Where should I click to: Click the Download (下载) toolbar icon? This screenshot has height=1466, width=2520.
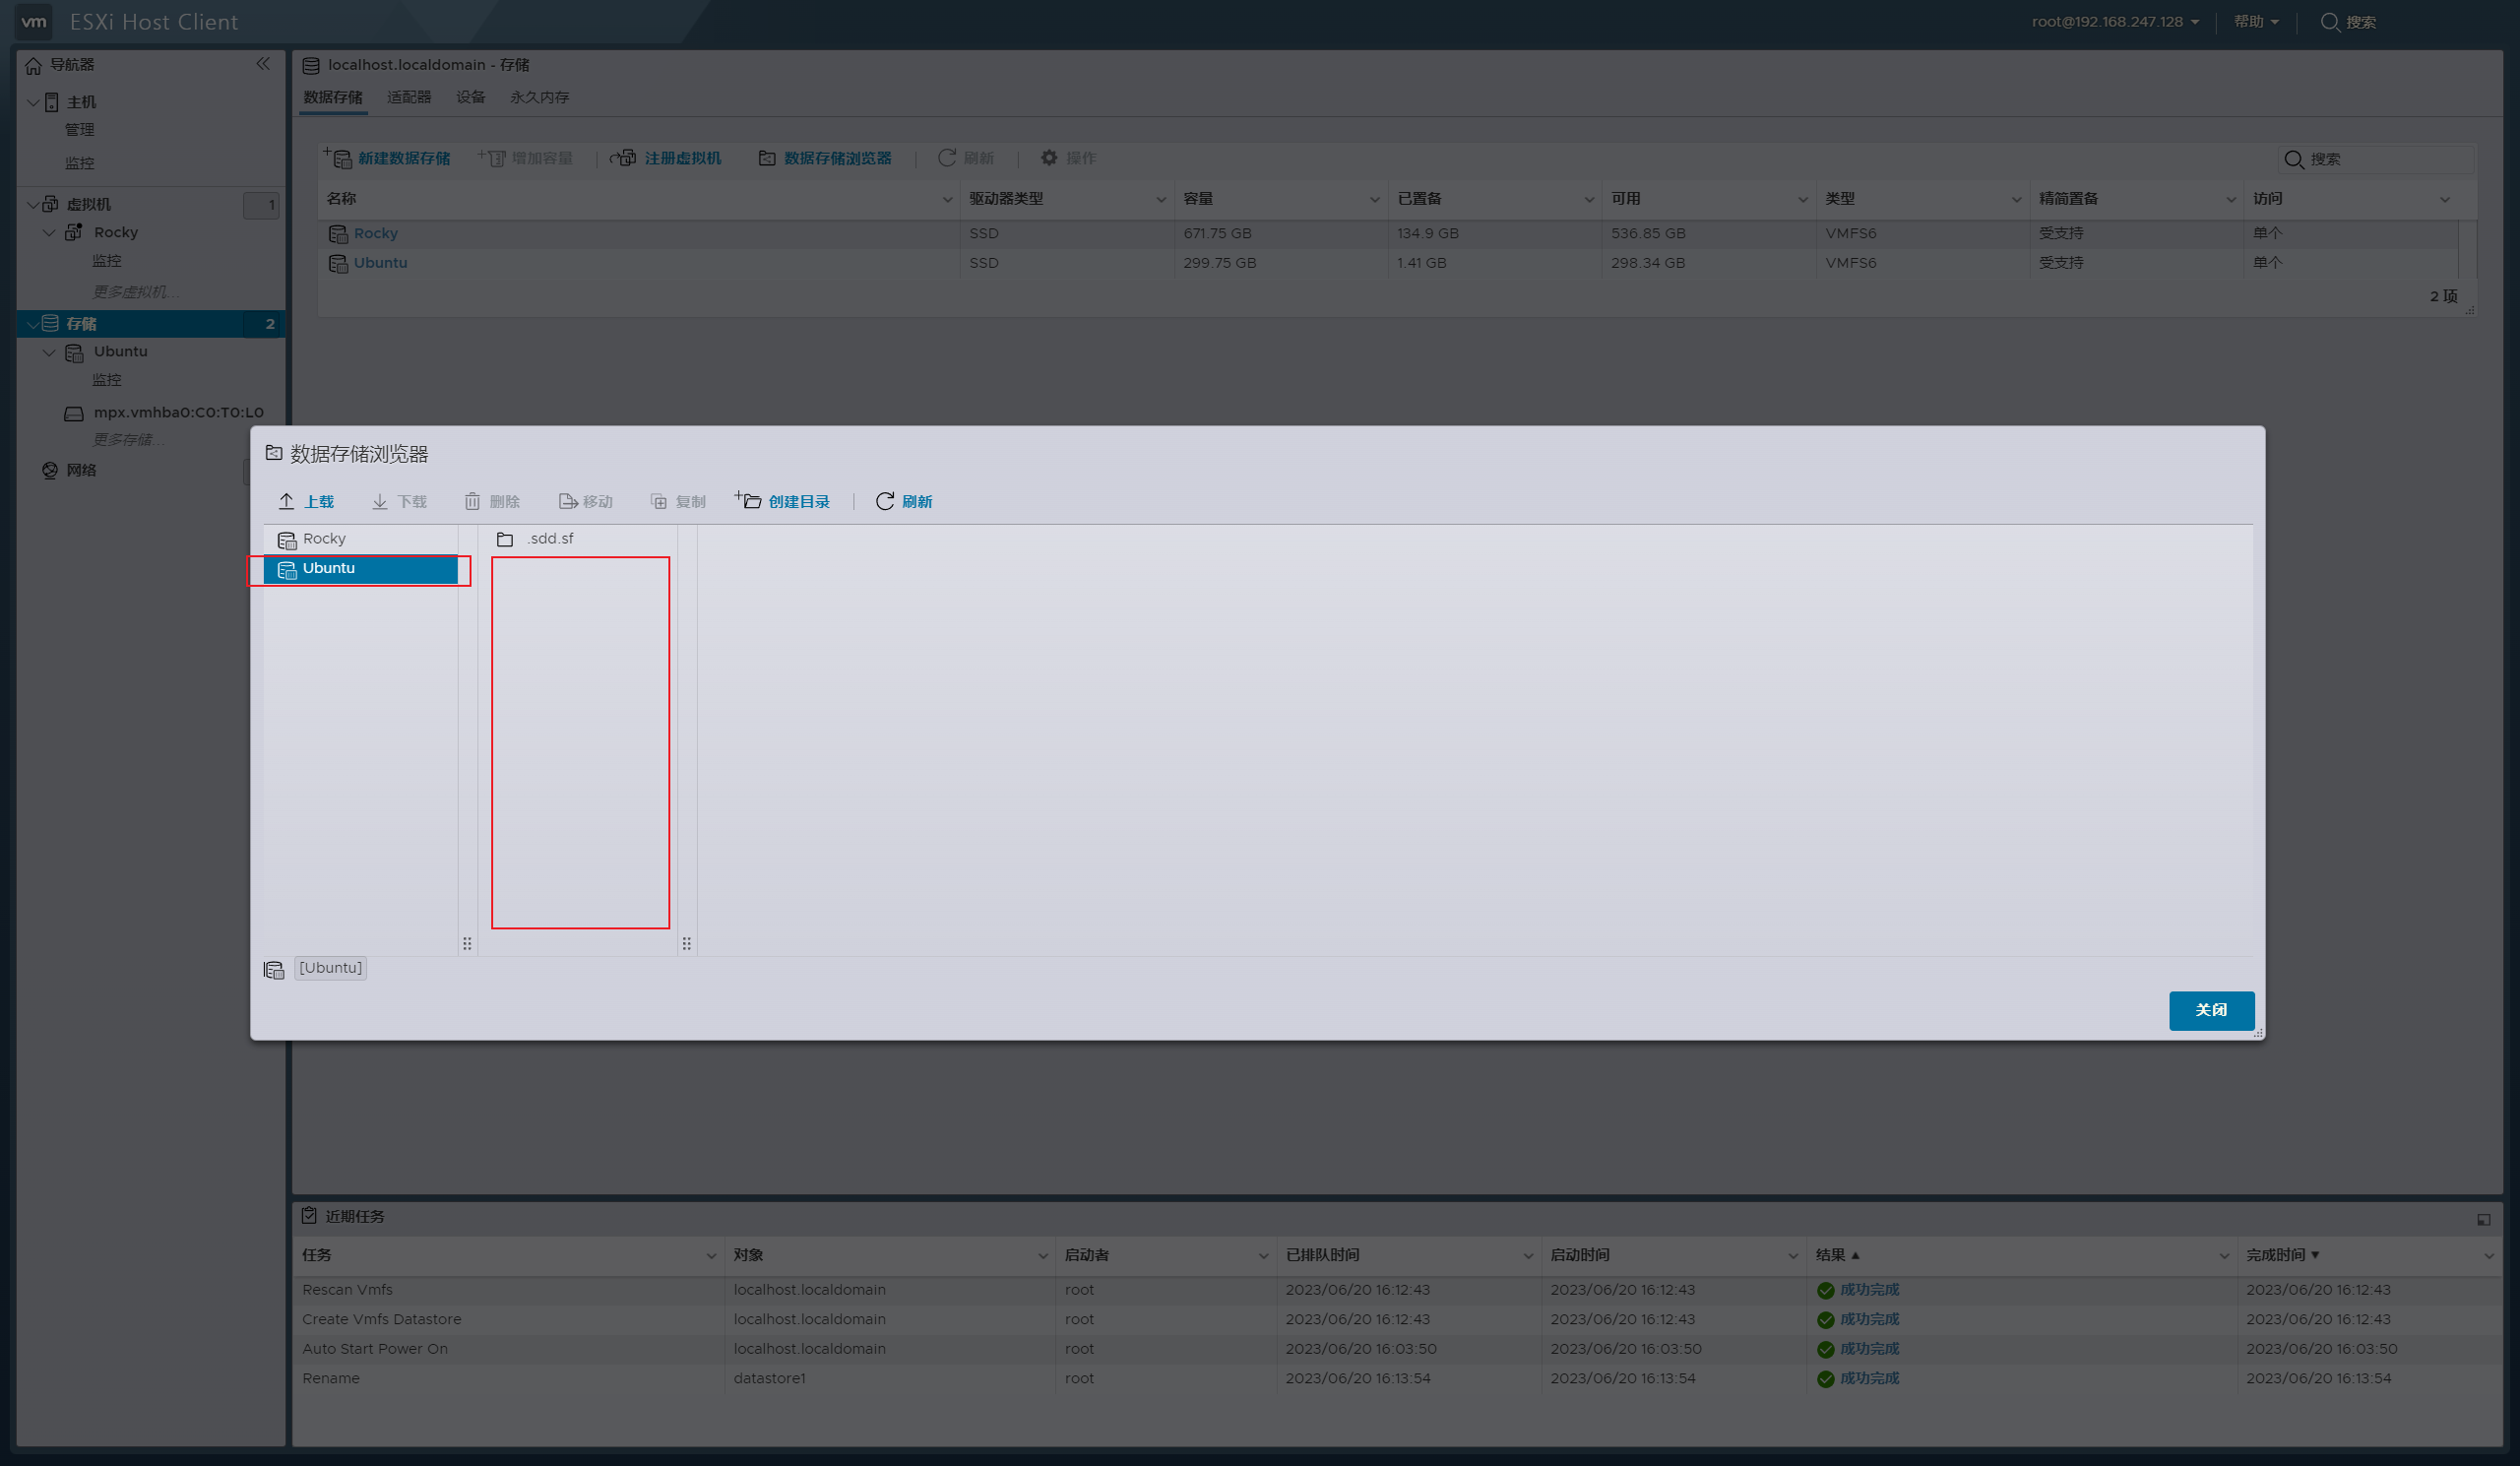(380, 501)
